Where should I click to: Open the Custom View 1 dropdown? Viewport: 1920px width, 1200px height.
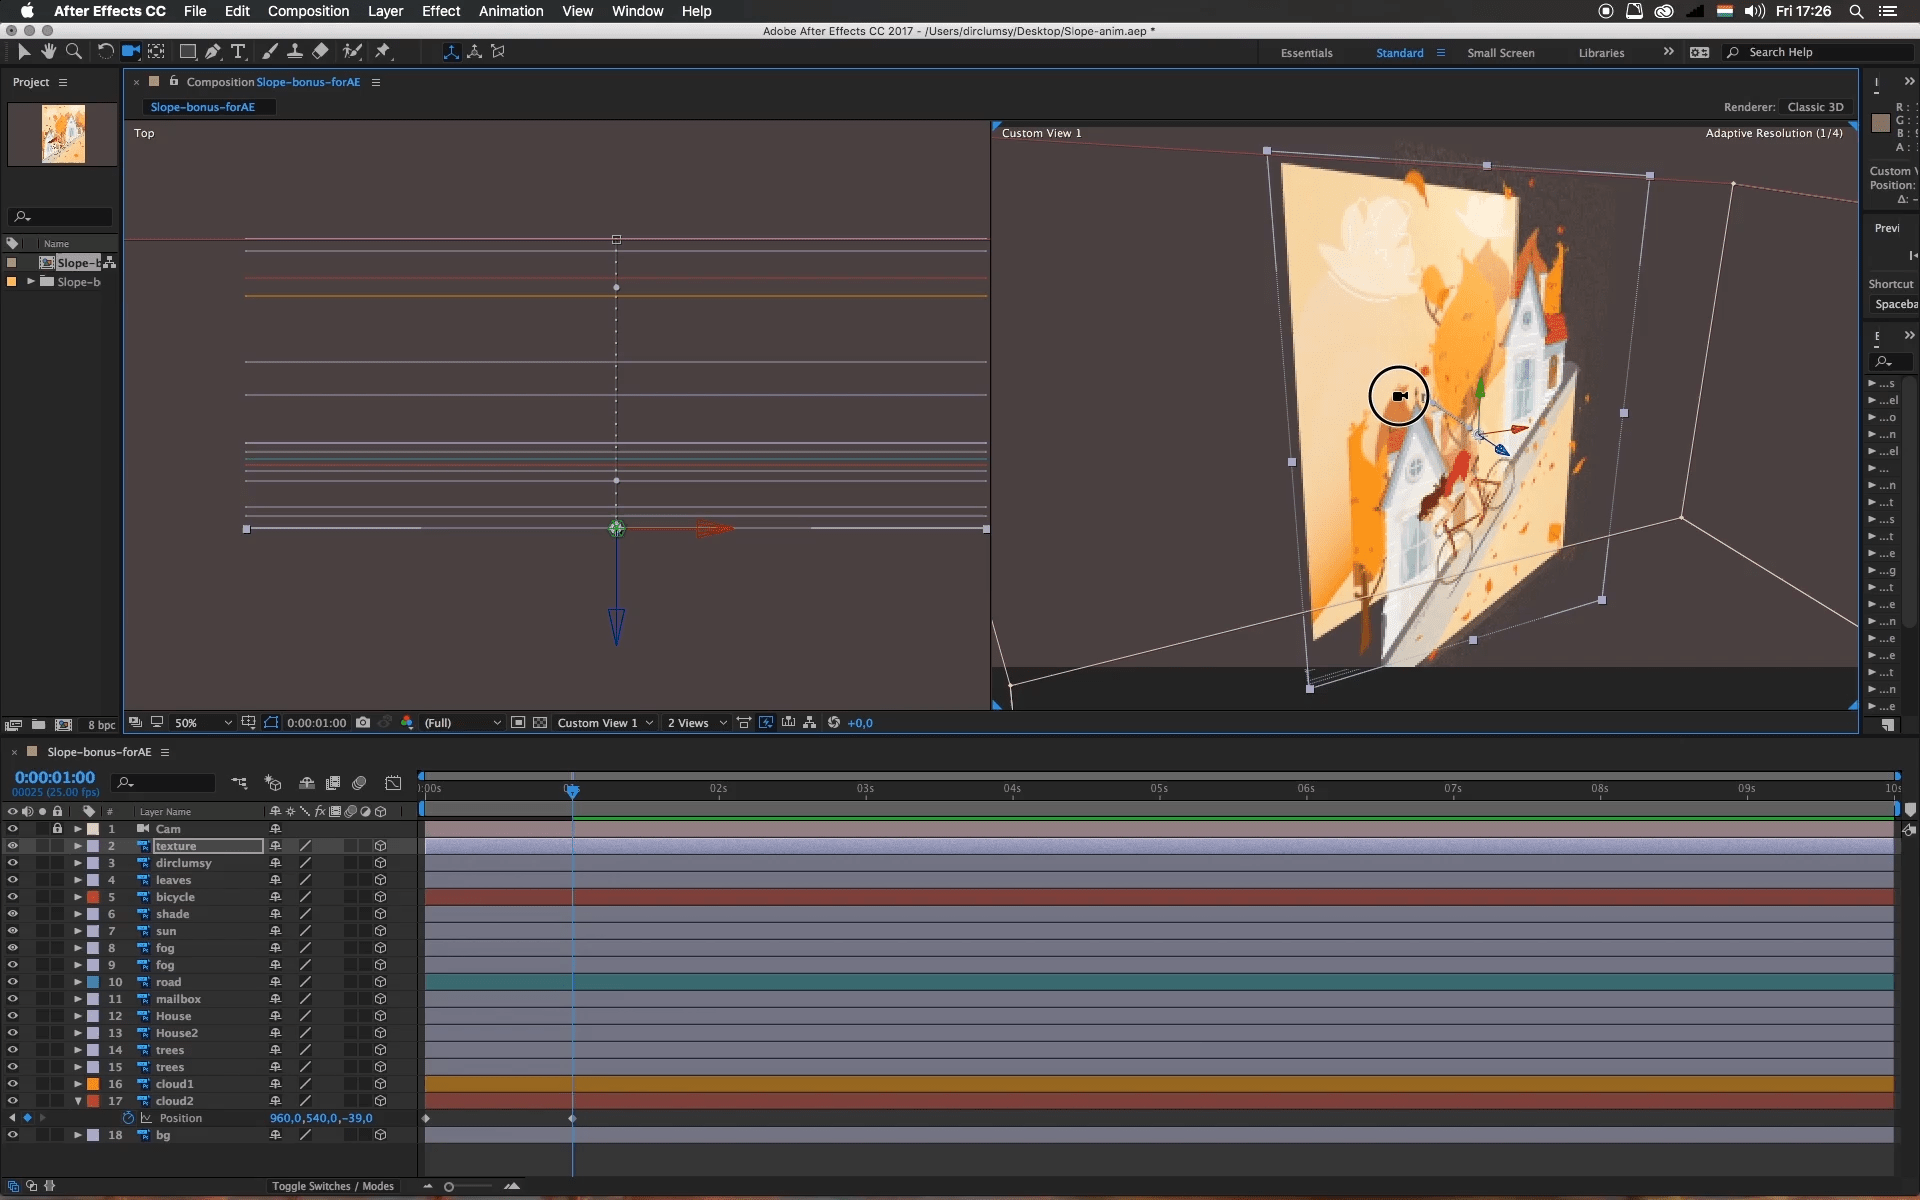click(x=606, y=723)
